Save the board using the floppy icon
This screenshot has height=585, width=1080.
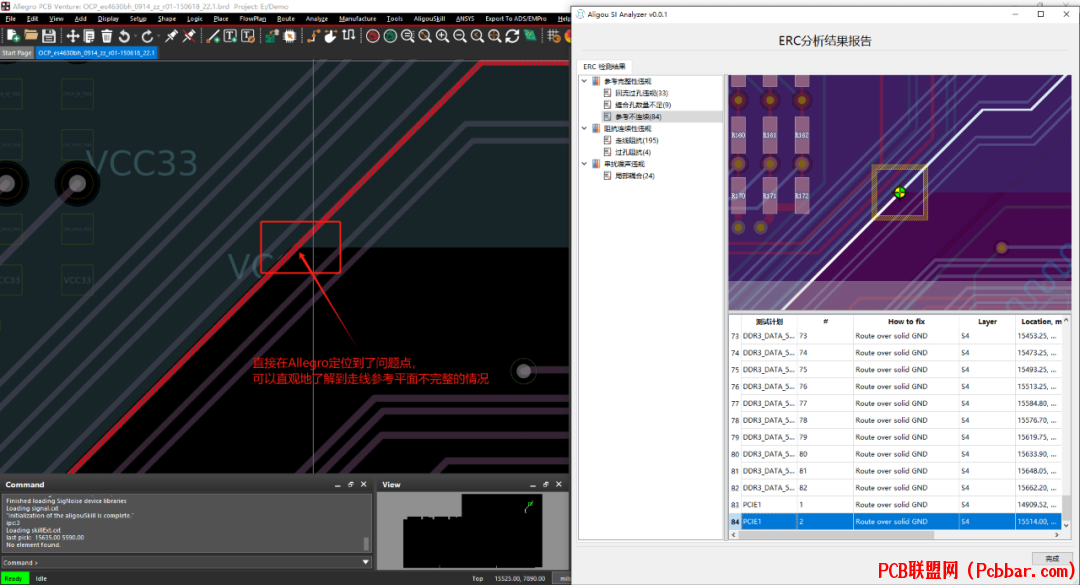(48, 36)
